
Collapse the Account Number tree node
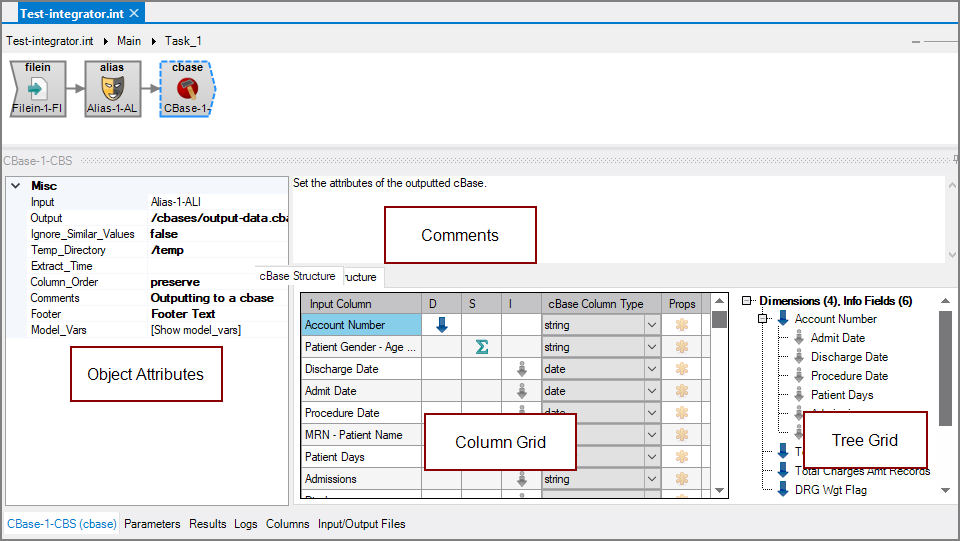click(762, 319)
